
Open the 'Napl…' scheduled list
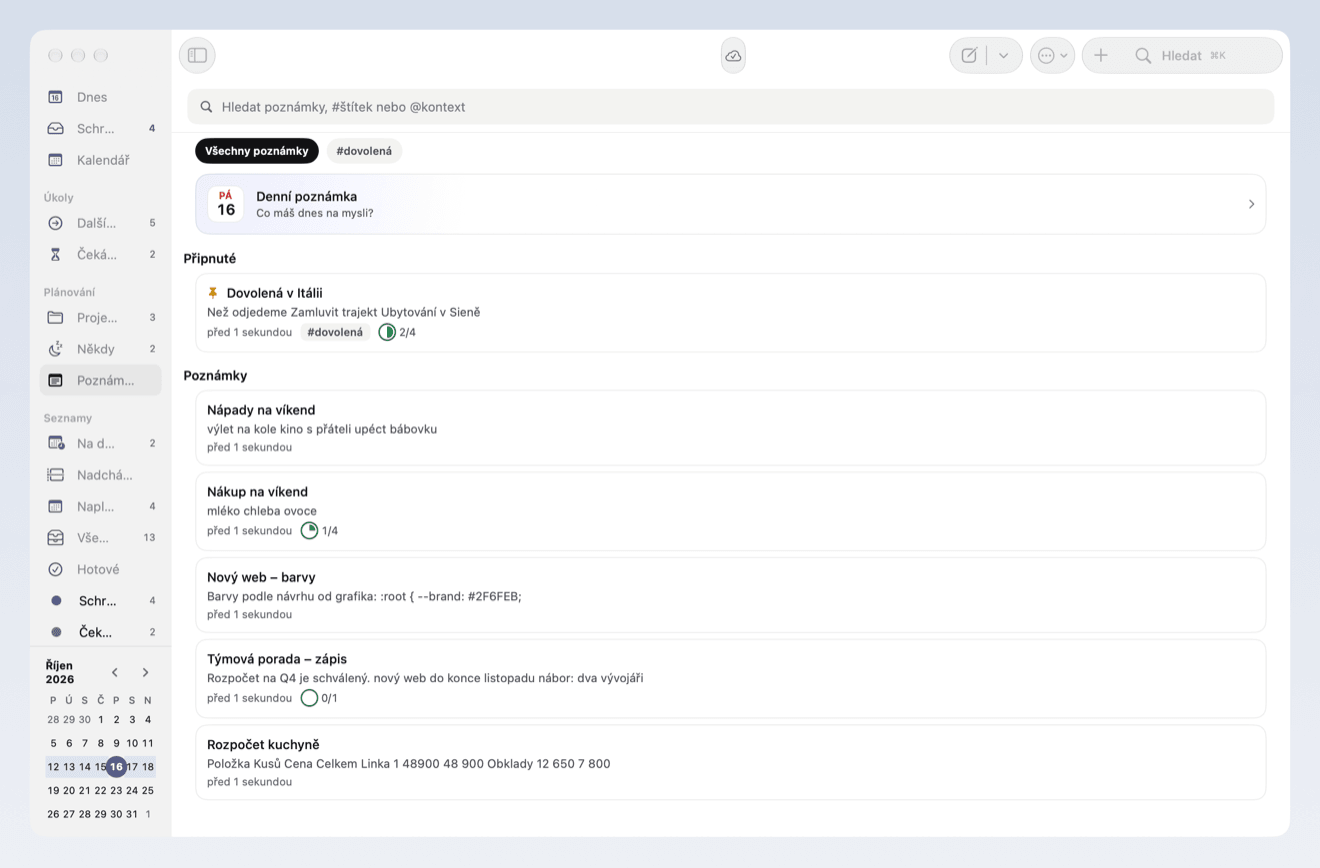click(x=100, y=506)
